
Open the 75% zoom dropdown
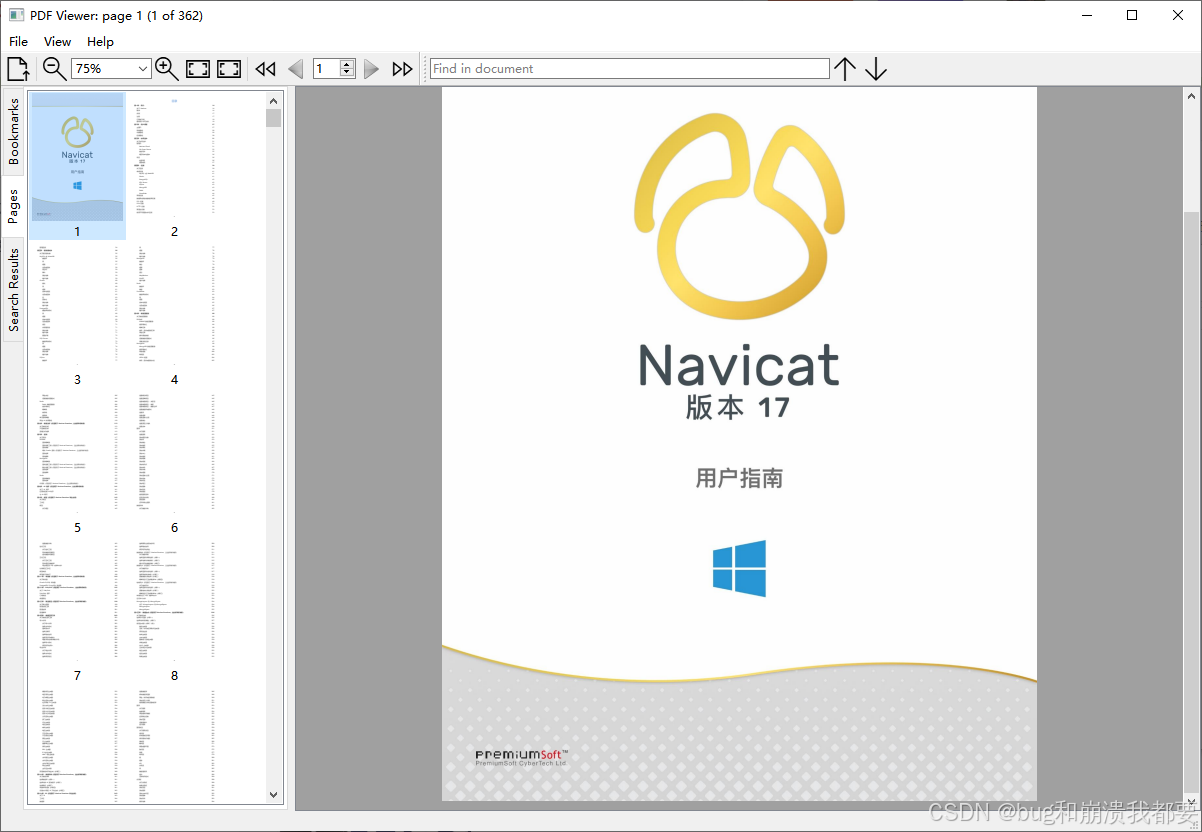(111, 69)
